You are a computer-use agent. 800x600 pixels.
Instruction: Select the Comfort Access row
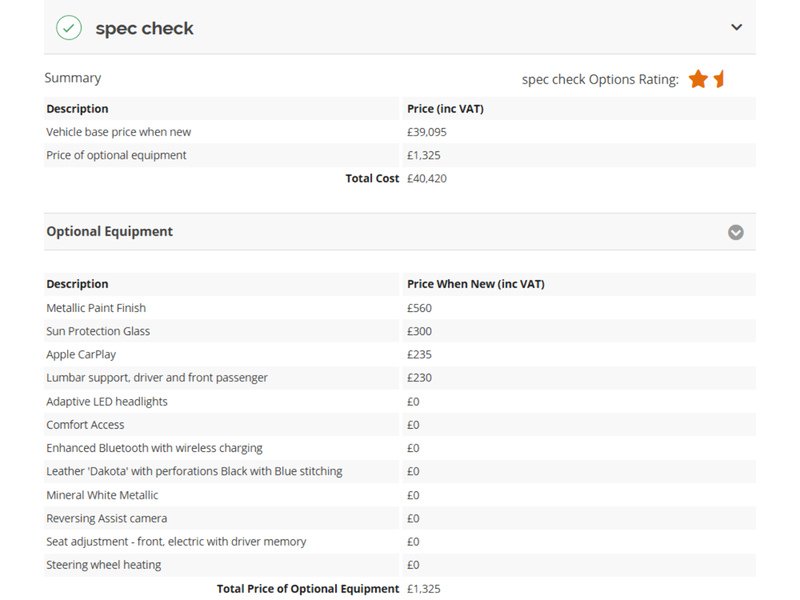85,425
